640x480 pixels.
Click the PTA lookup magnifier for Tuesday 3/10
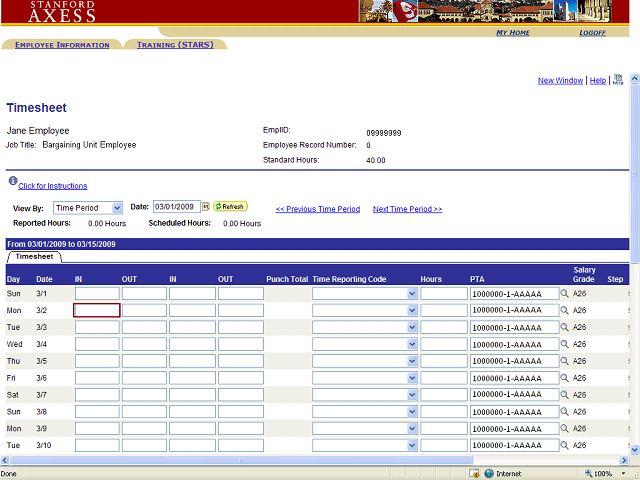click(x=564, y=446)
